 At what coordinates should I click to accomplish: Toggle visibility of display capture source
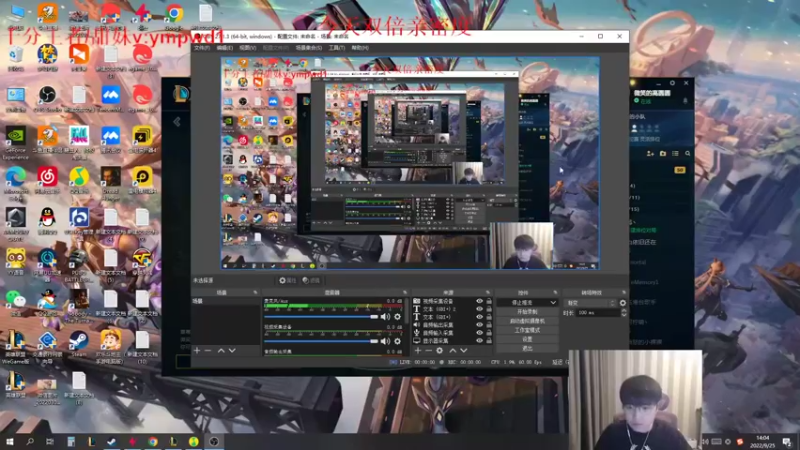coord(479,341)
